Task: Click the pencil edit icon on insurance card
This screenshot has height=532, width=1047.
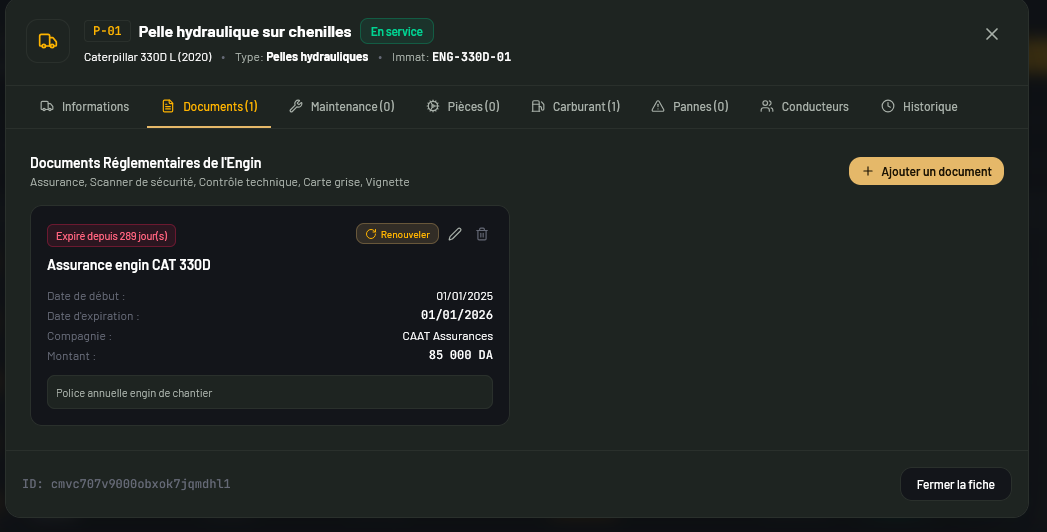Action: point(455,234)
